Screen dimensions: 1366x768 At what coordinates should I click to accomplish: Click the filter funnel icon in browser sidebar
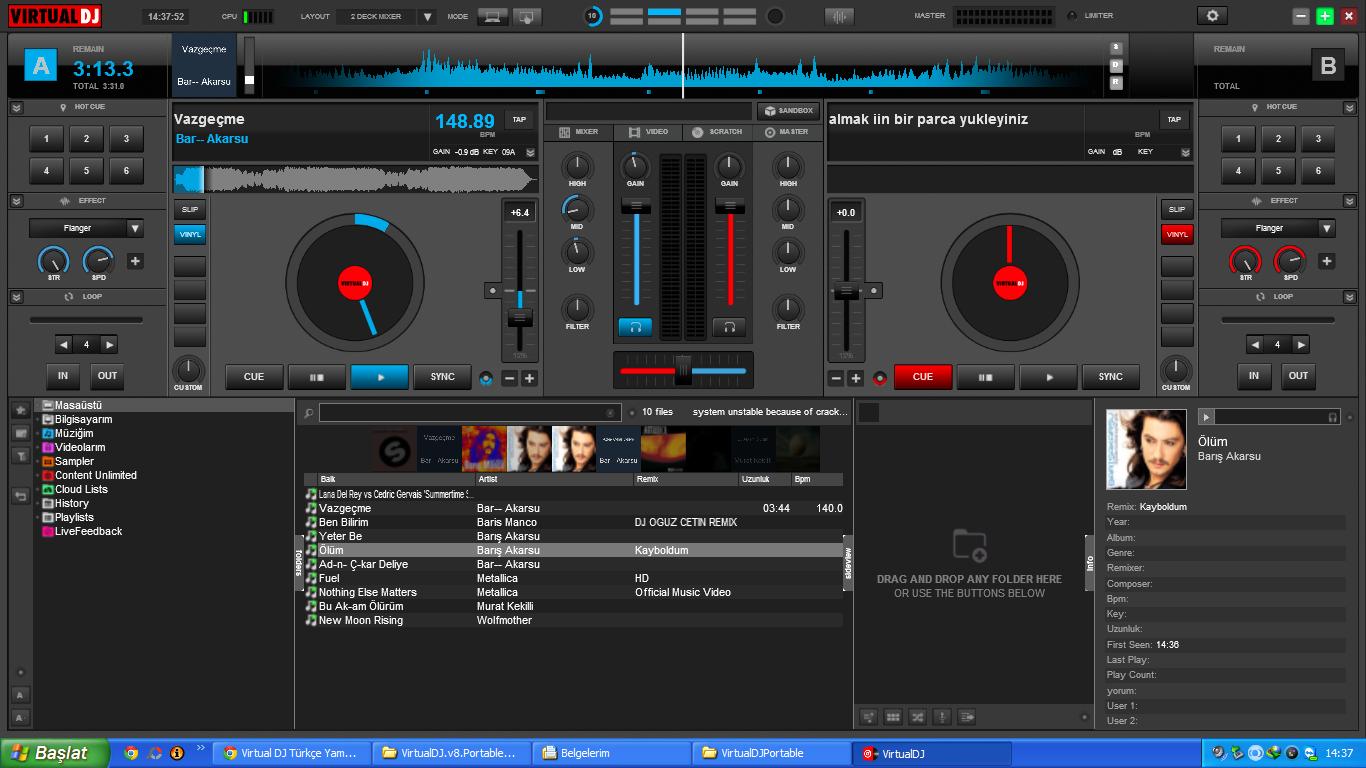coord(19,456)
